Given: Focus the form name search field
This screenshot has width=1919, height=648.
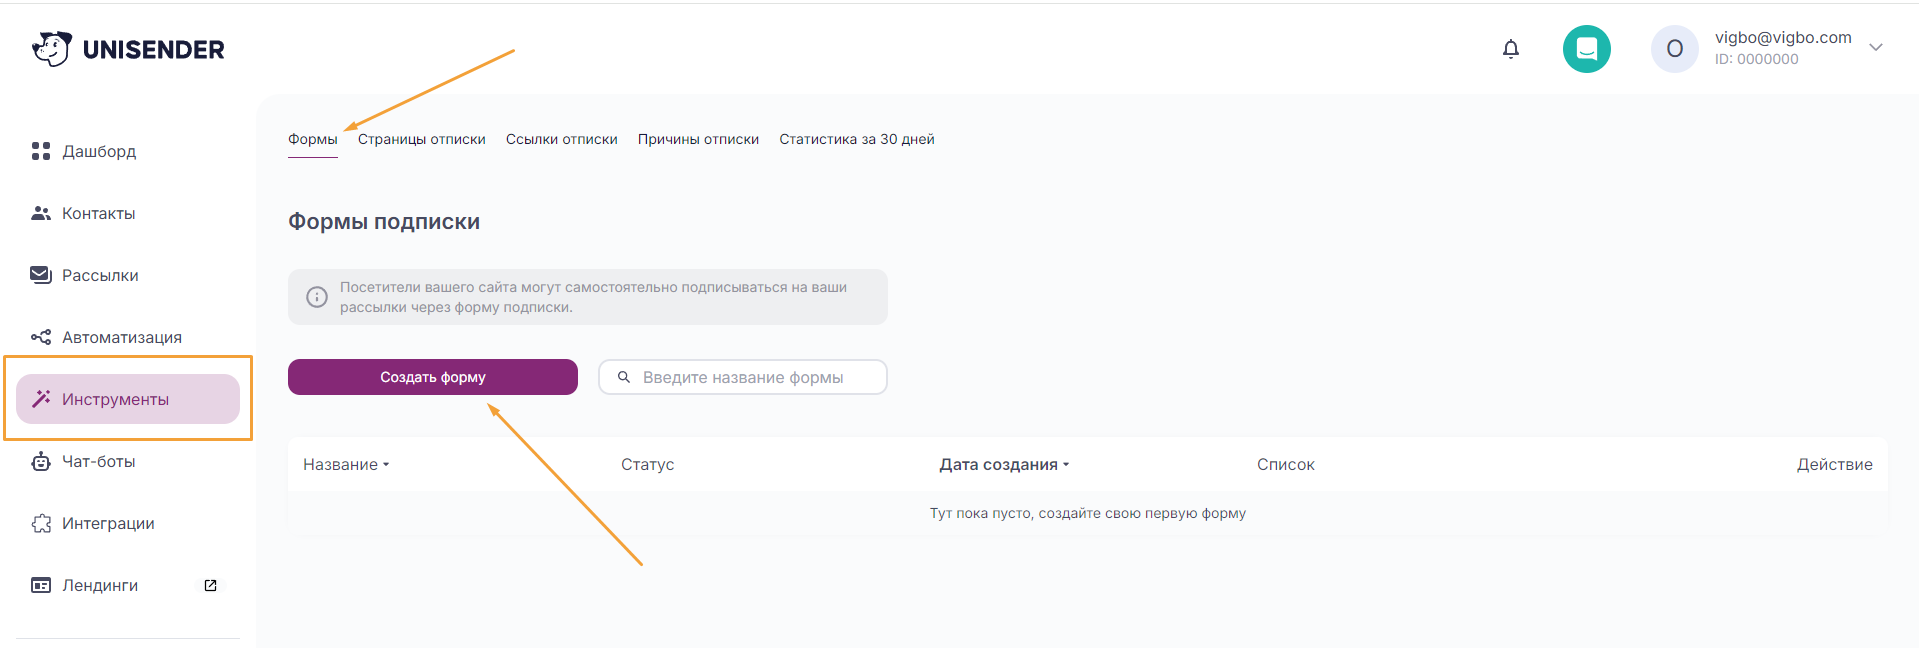Looking at the screenshot, I should [743, 377].
